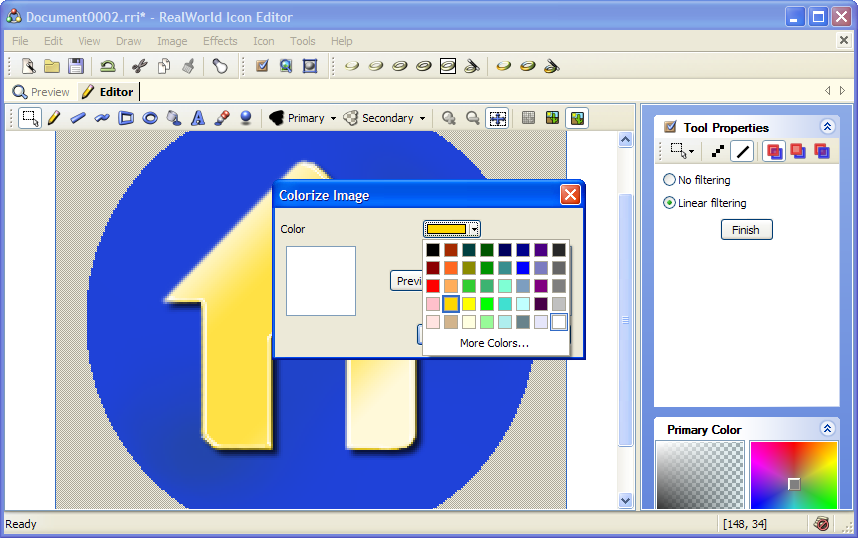Toggle the first red-blue blending mode icon
Viewport: 858px width, 538px height.
774,151
